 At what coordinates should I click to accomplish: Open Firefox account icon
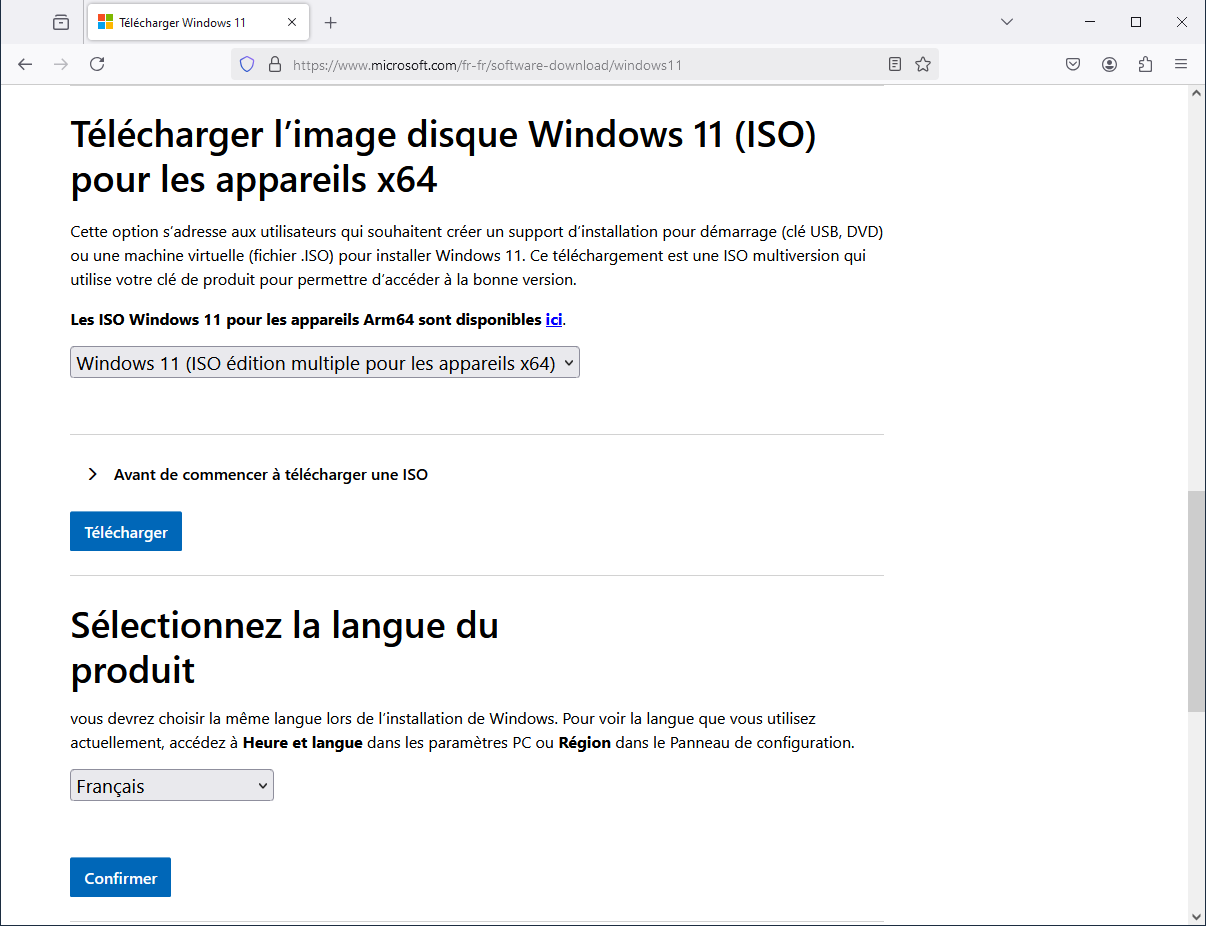(x=1109, y=64)
